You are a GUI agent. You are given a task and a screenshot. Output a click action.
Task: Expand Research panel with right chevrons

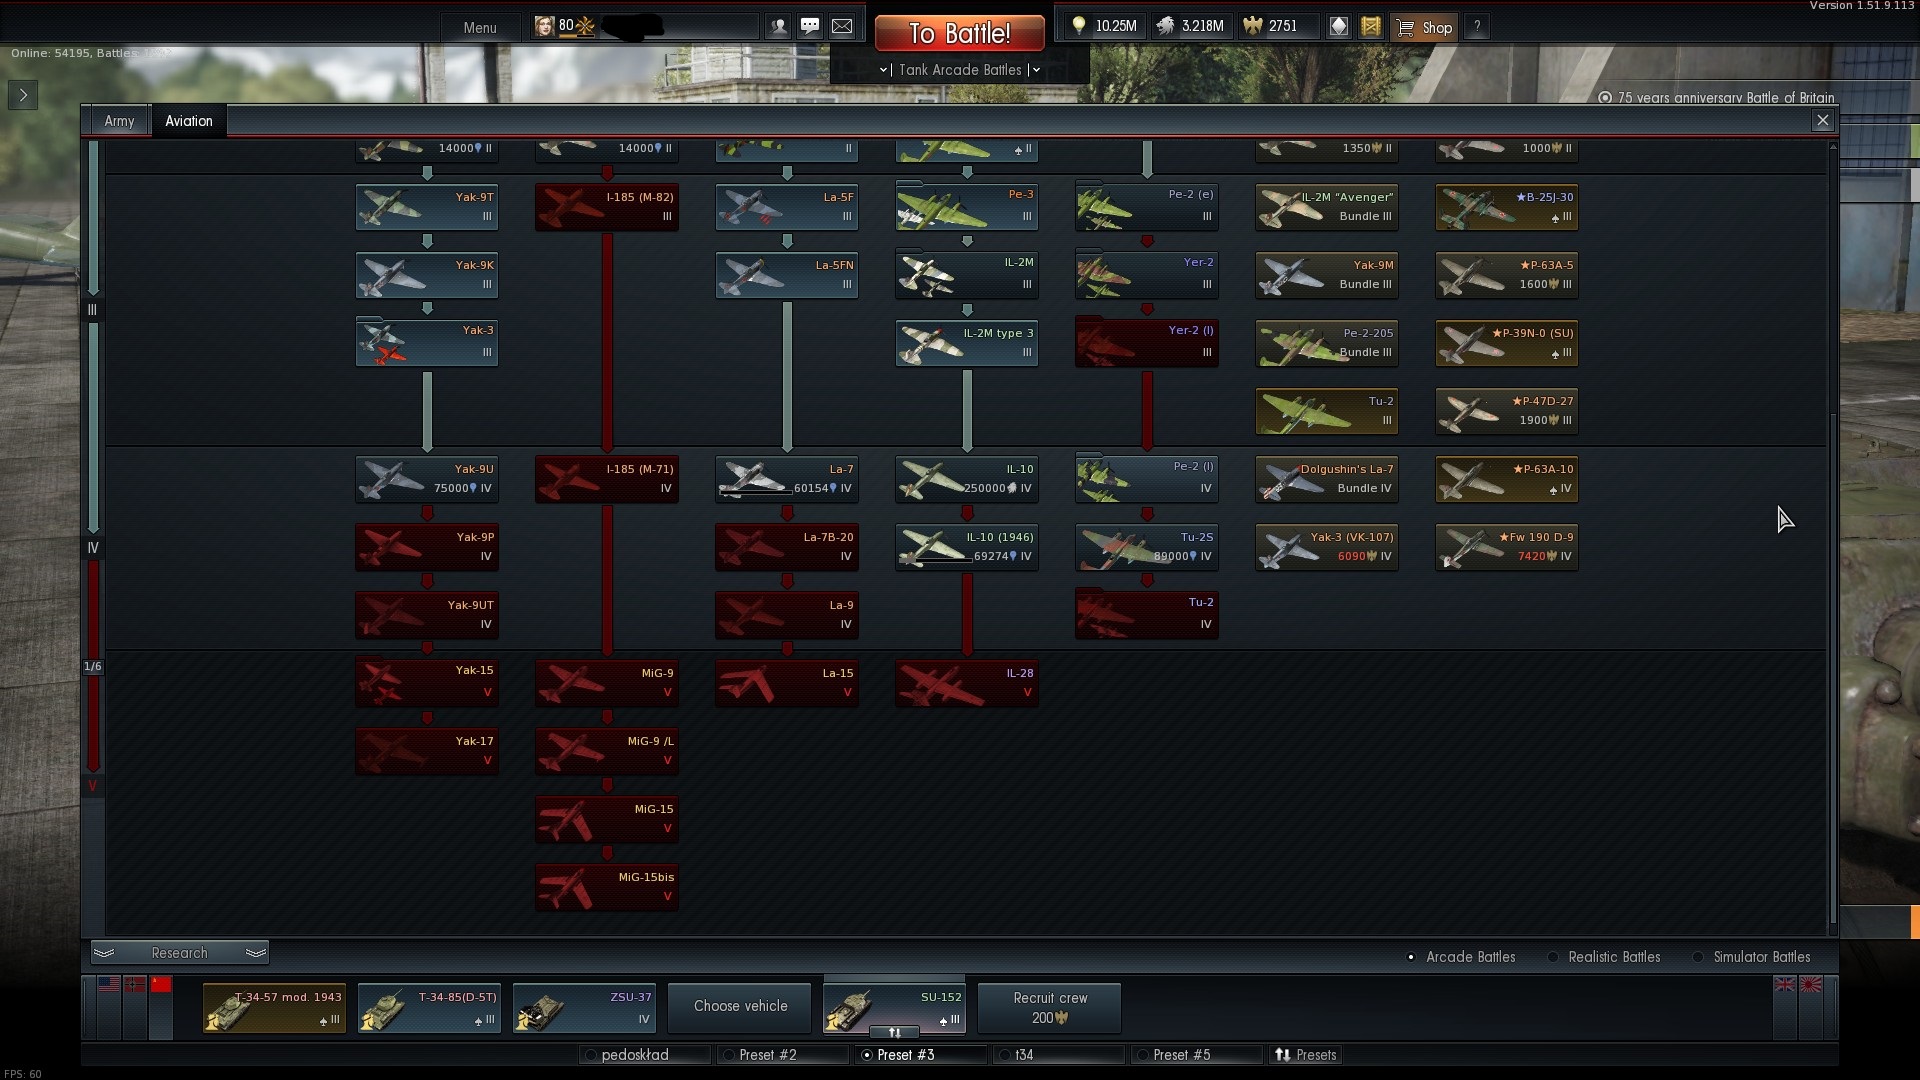tap(256, 953)
